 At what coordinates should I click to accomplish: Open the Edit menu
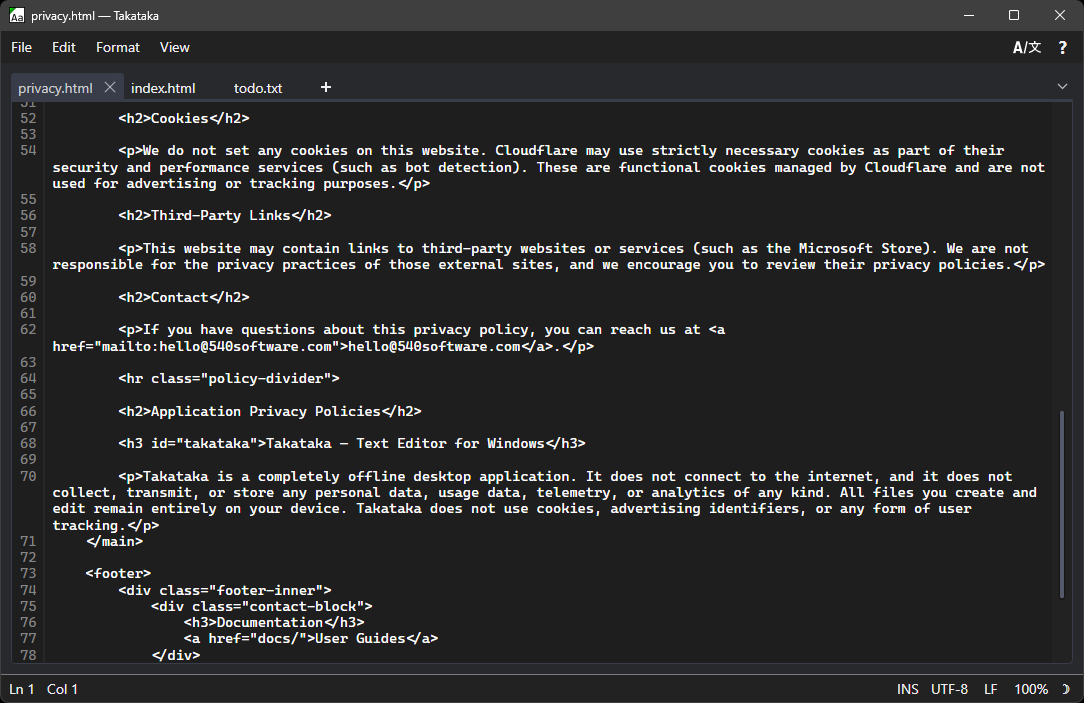pos(64,47)
